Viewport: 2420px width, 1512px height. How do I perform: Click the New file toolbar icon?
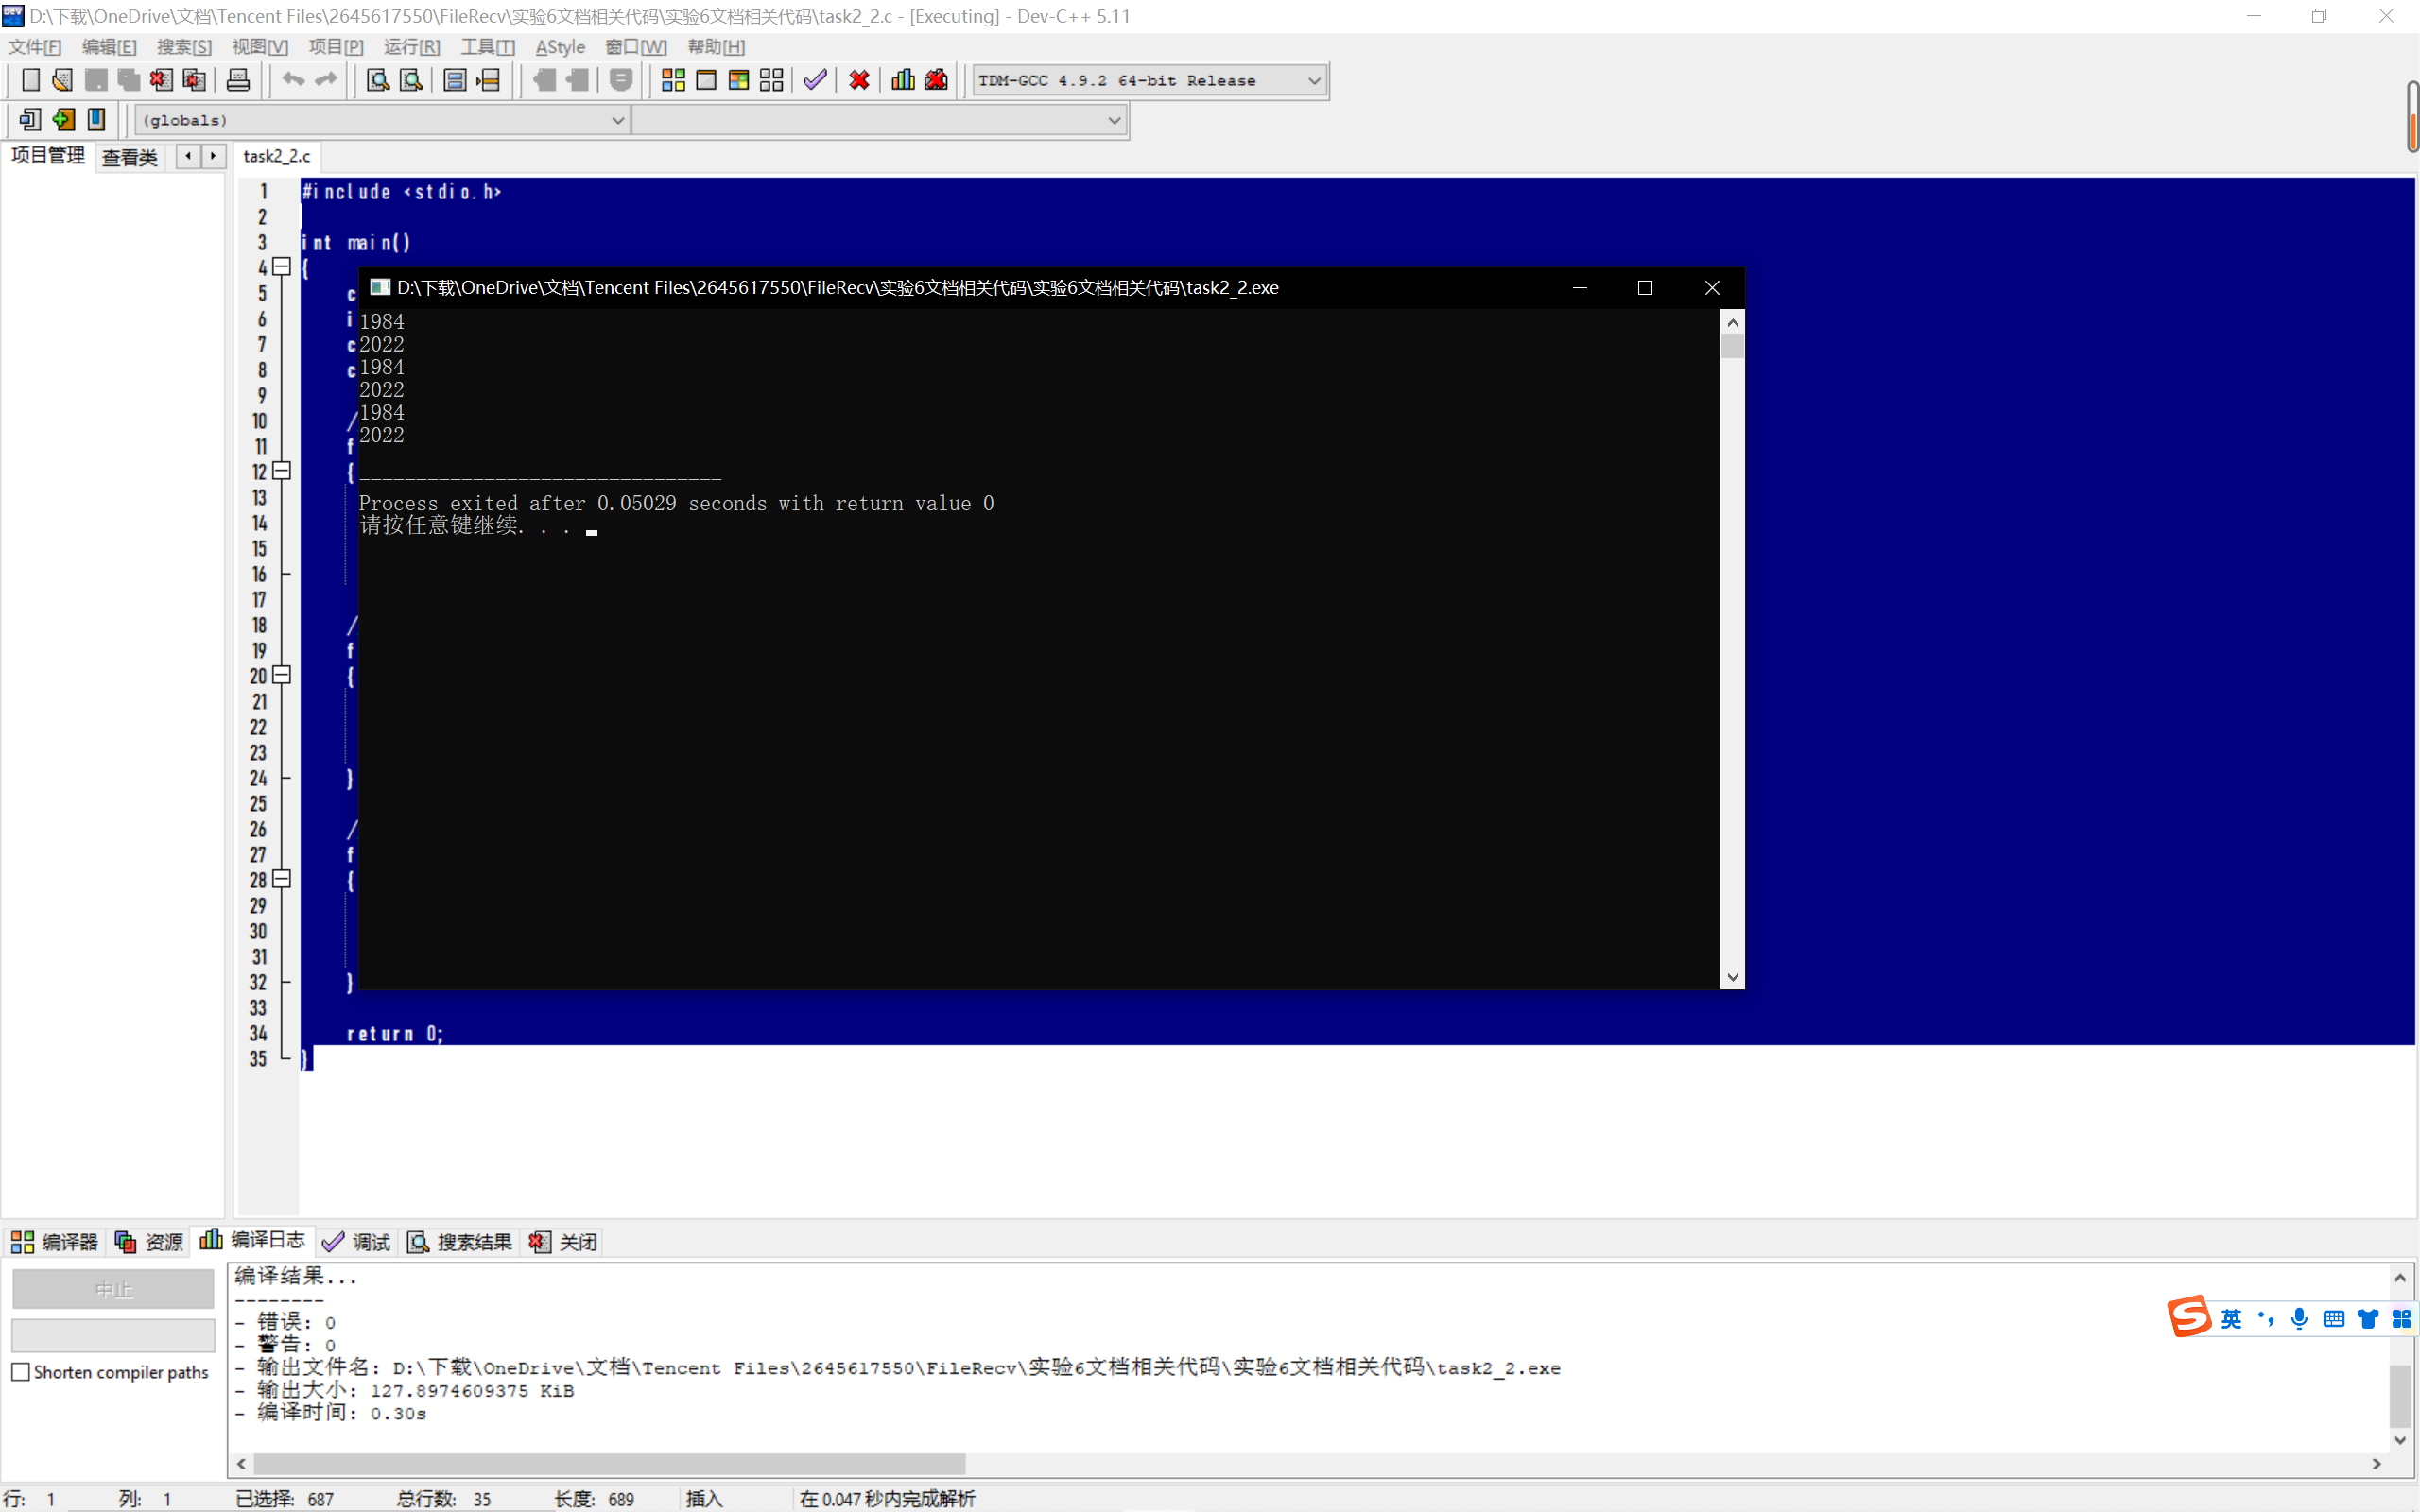[x=30, y=80]
